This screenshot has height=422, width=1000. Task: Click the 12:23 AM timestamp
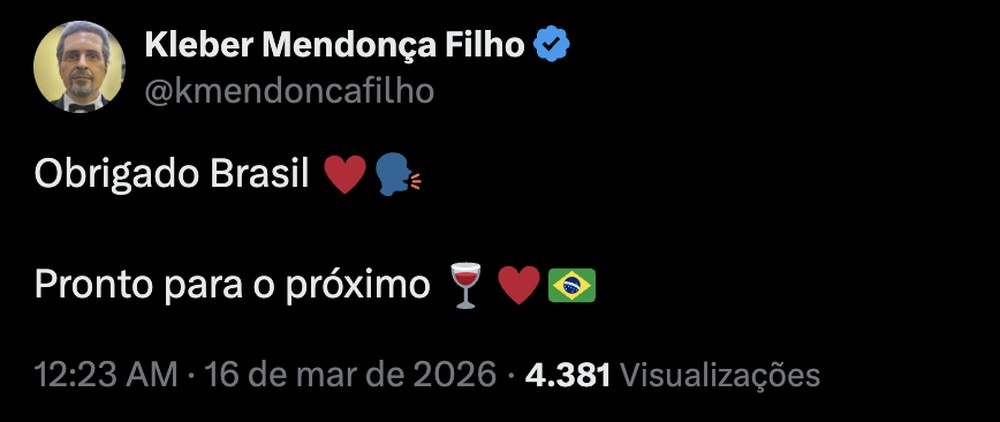106,376
